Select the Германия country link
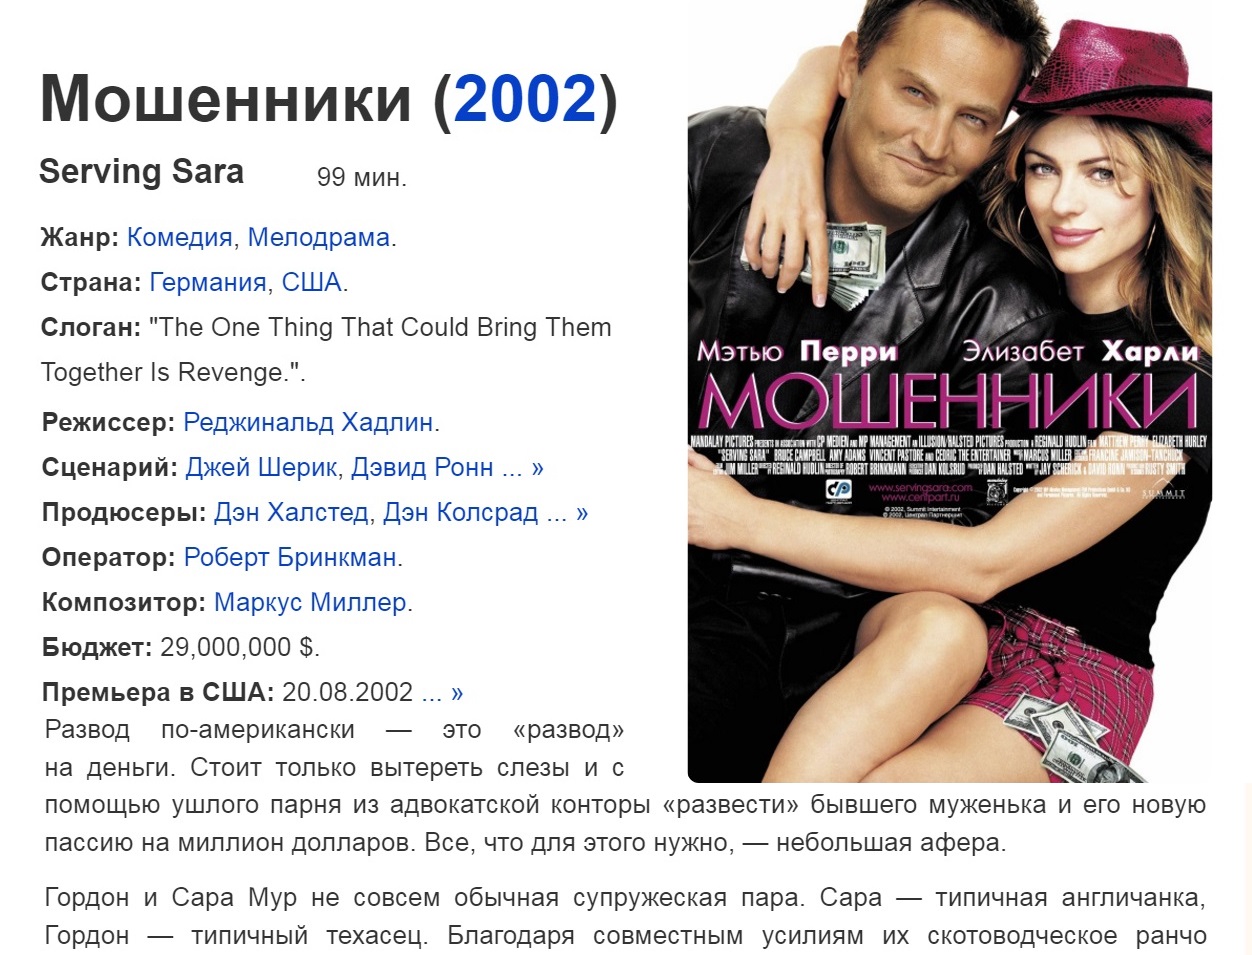Image resolution: width=1252 pixels, height=955 pixels. pos(208,283)
